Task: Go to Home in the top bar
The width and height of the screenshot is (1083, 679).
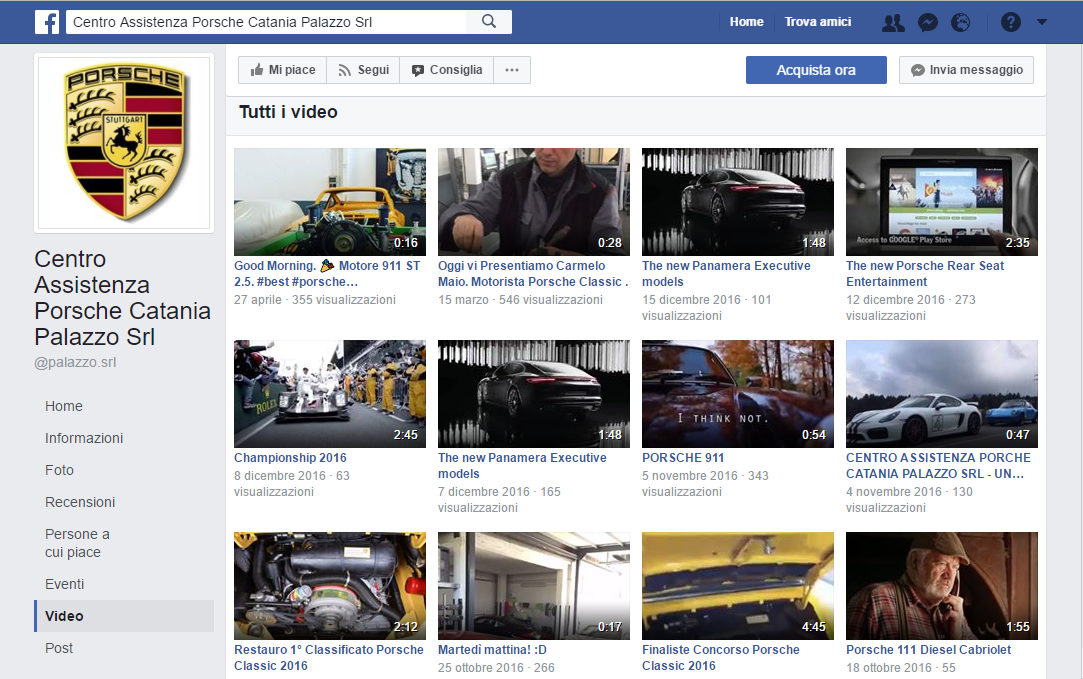Action: coord(747,22)
